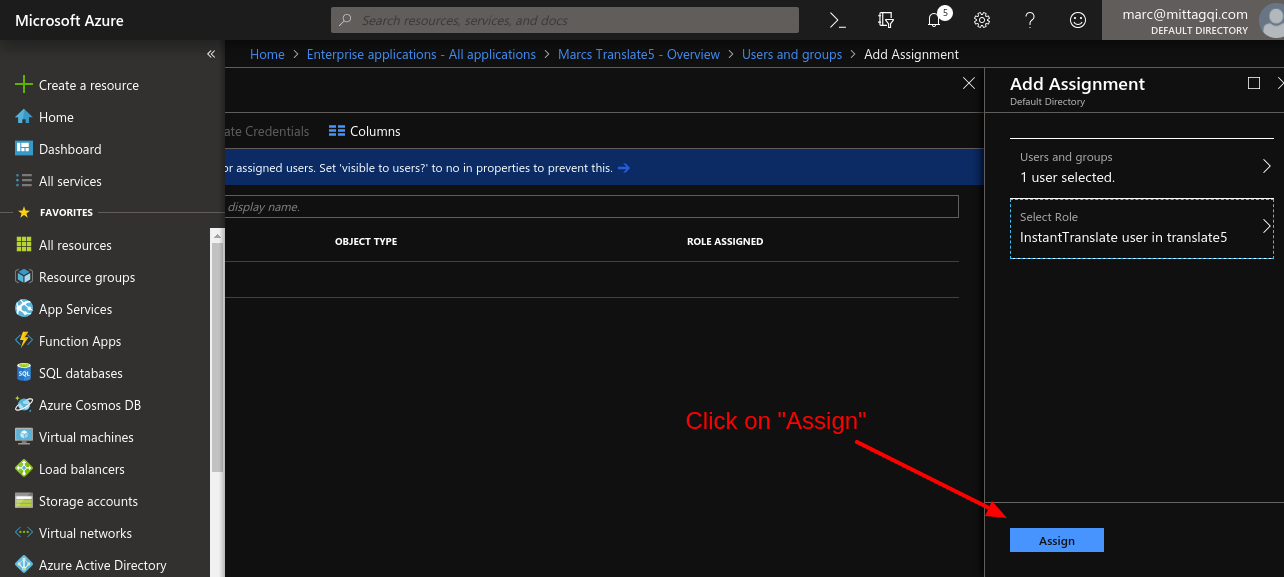The width and height of the screenshot is (1284, 577).
Task: Click the feedback smiley icon
Action: [x=1078, y=20]
